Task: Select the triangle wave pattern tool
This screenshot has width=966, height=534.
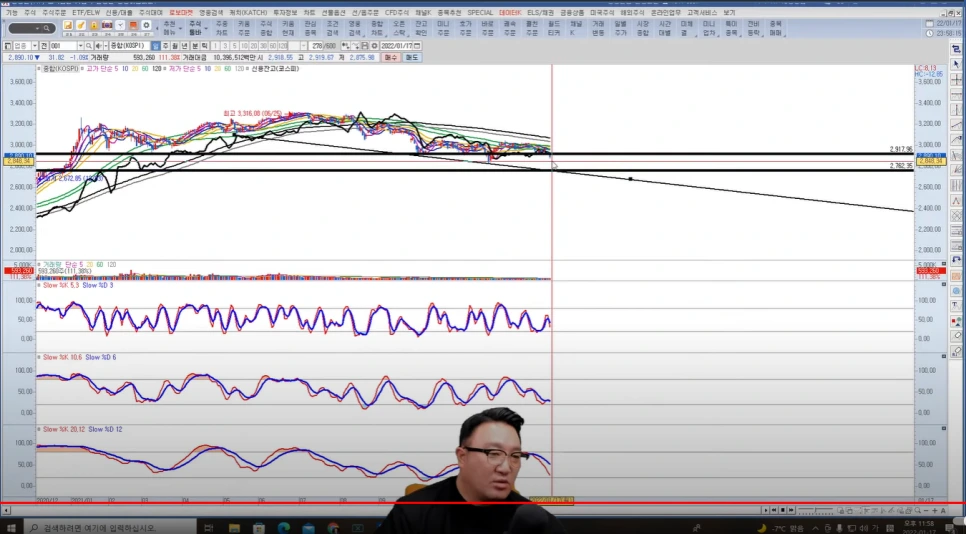Action: tap(956, 200)
